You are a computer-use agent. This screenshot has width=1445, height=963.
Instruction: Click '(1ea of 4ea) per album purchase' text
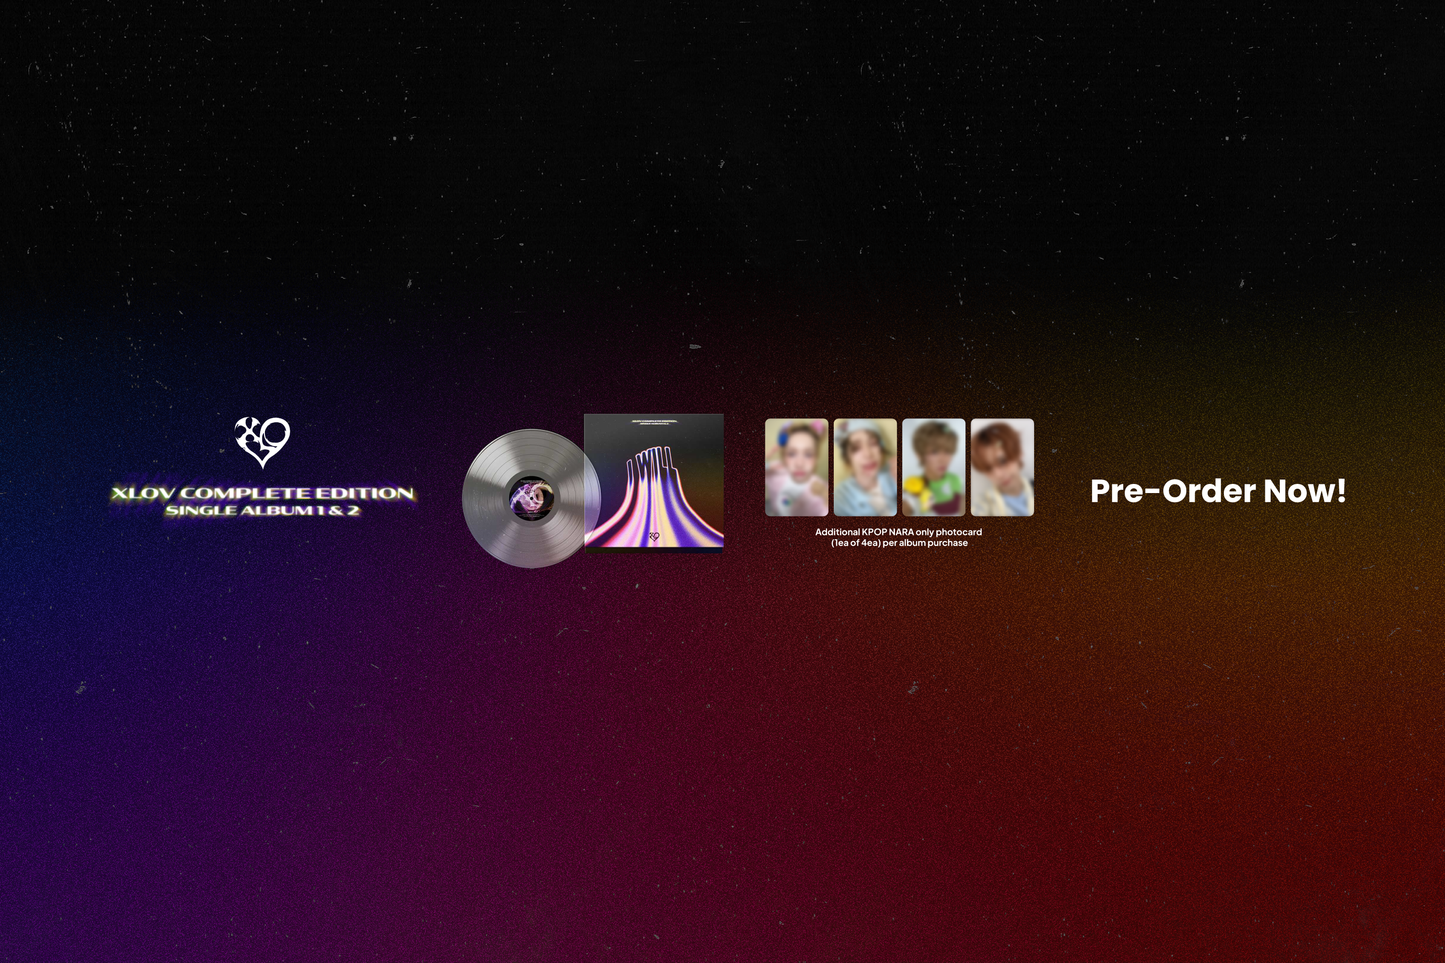[x=899, y=543]
